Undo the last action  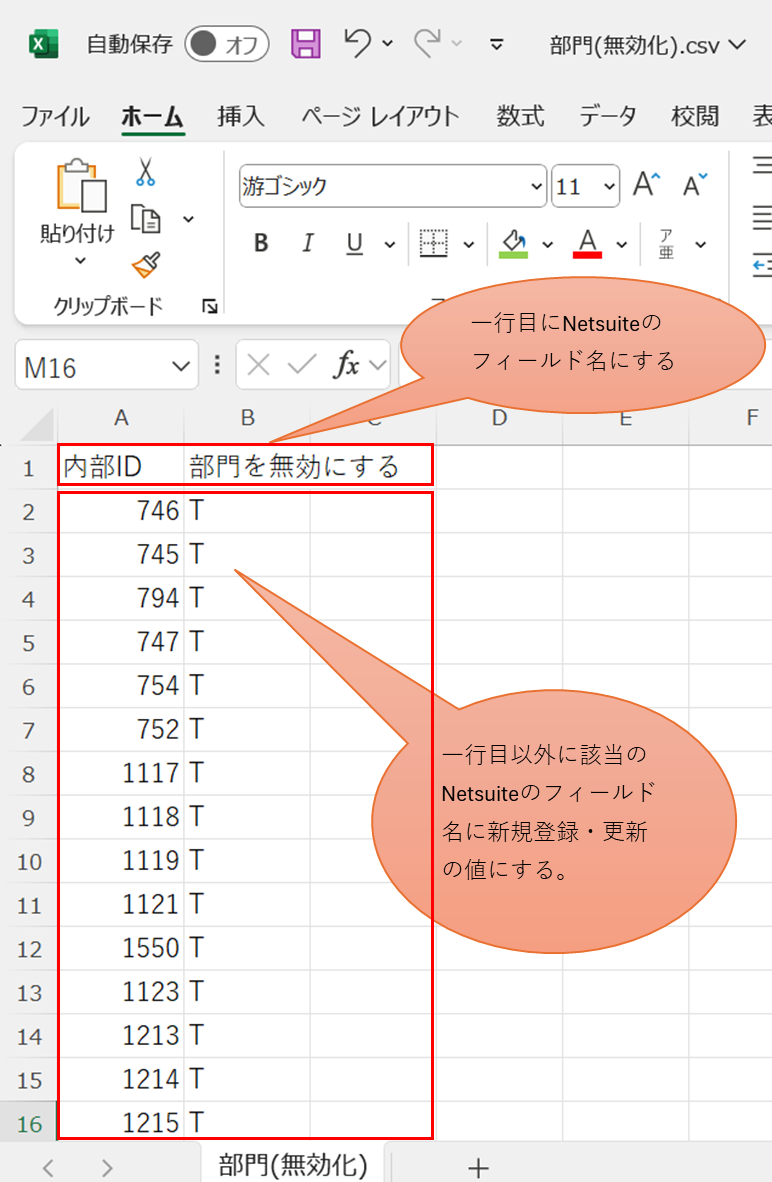(357, 43)
